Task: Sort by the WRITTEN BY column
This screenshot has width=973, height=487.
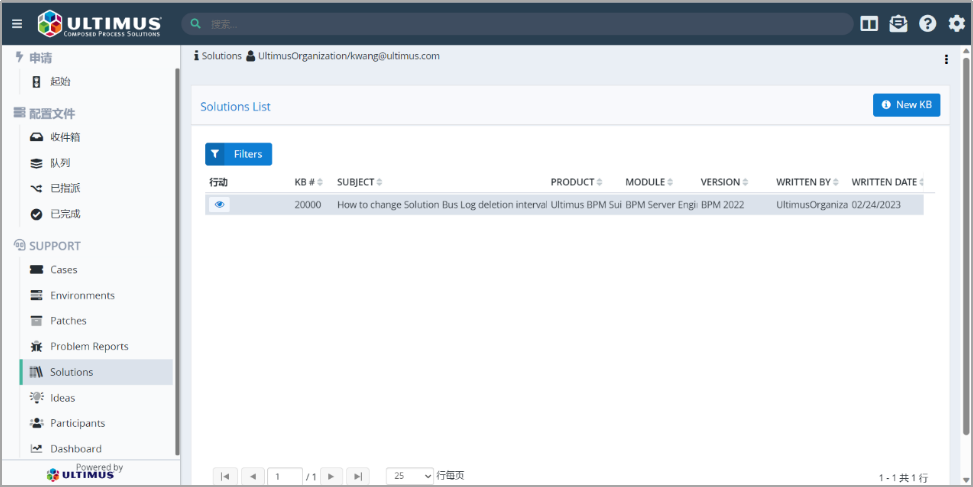Action: pos(807,182)
